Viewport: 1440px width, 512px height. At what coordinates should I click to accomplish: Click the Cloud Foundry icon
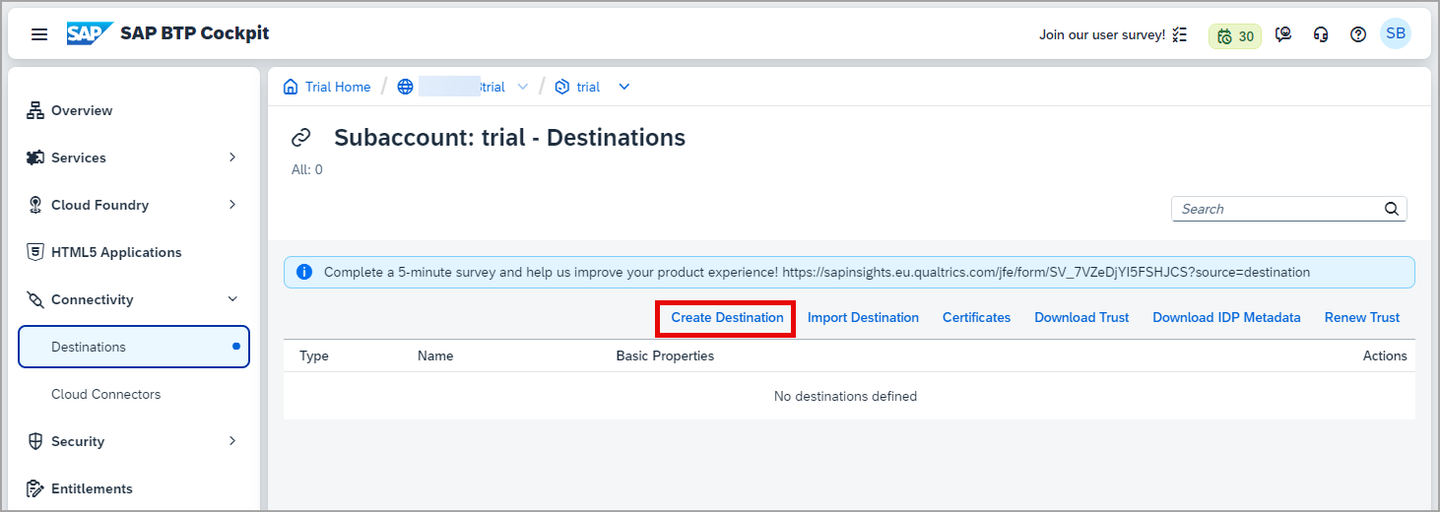(35, 205)
